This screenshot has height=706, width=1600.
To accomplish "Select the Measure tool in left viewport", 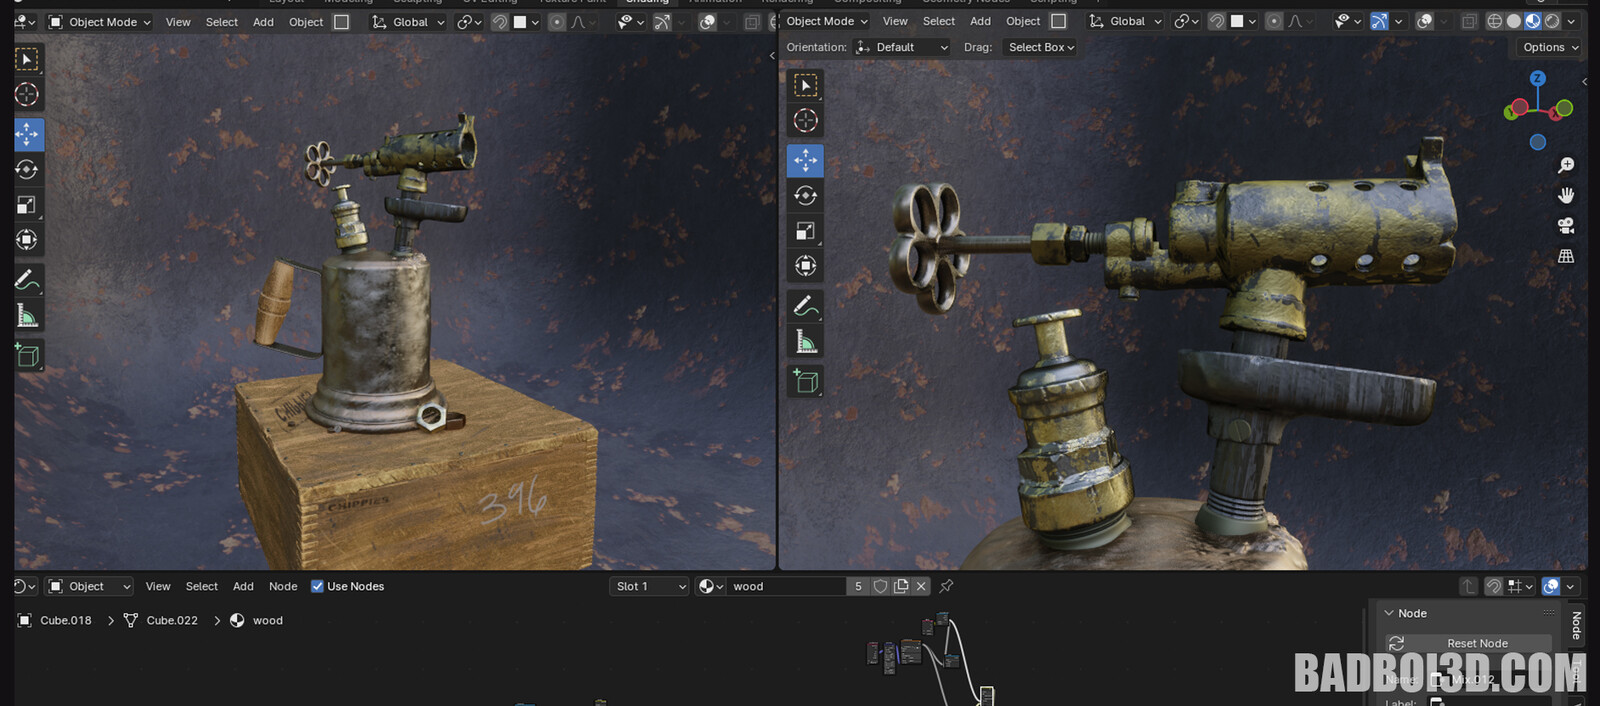I will [28, 316].
